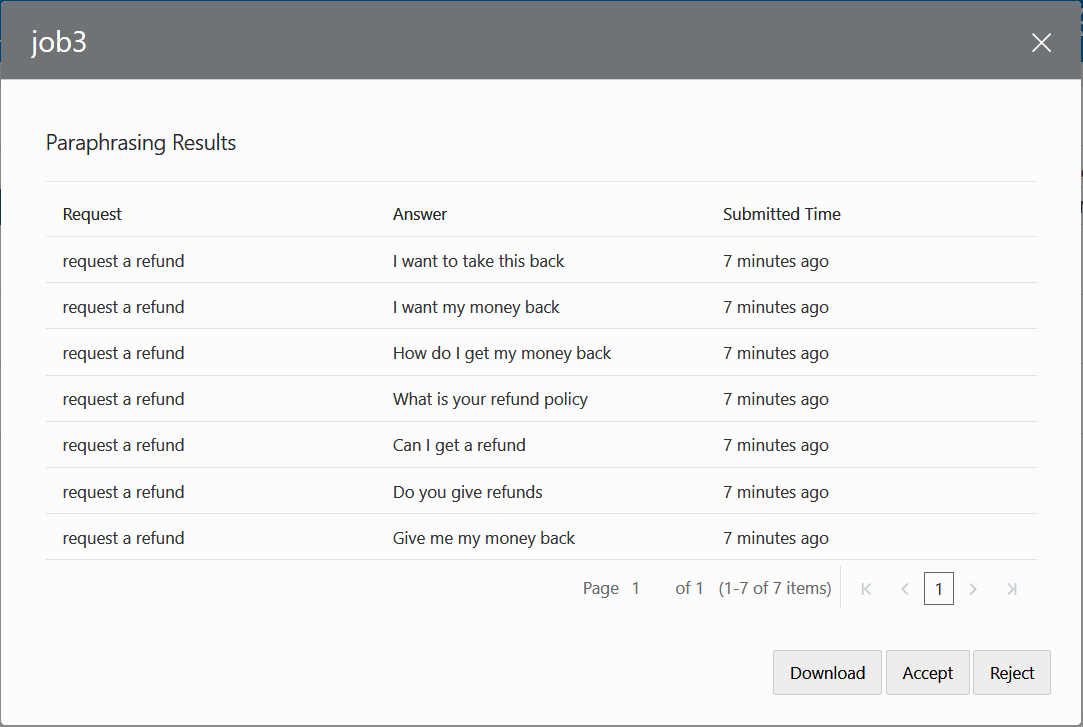The width and height of the screenshot is (1083, 727).
Task: Select the page number box showing 1
Action: [939, 588]
